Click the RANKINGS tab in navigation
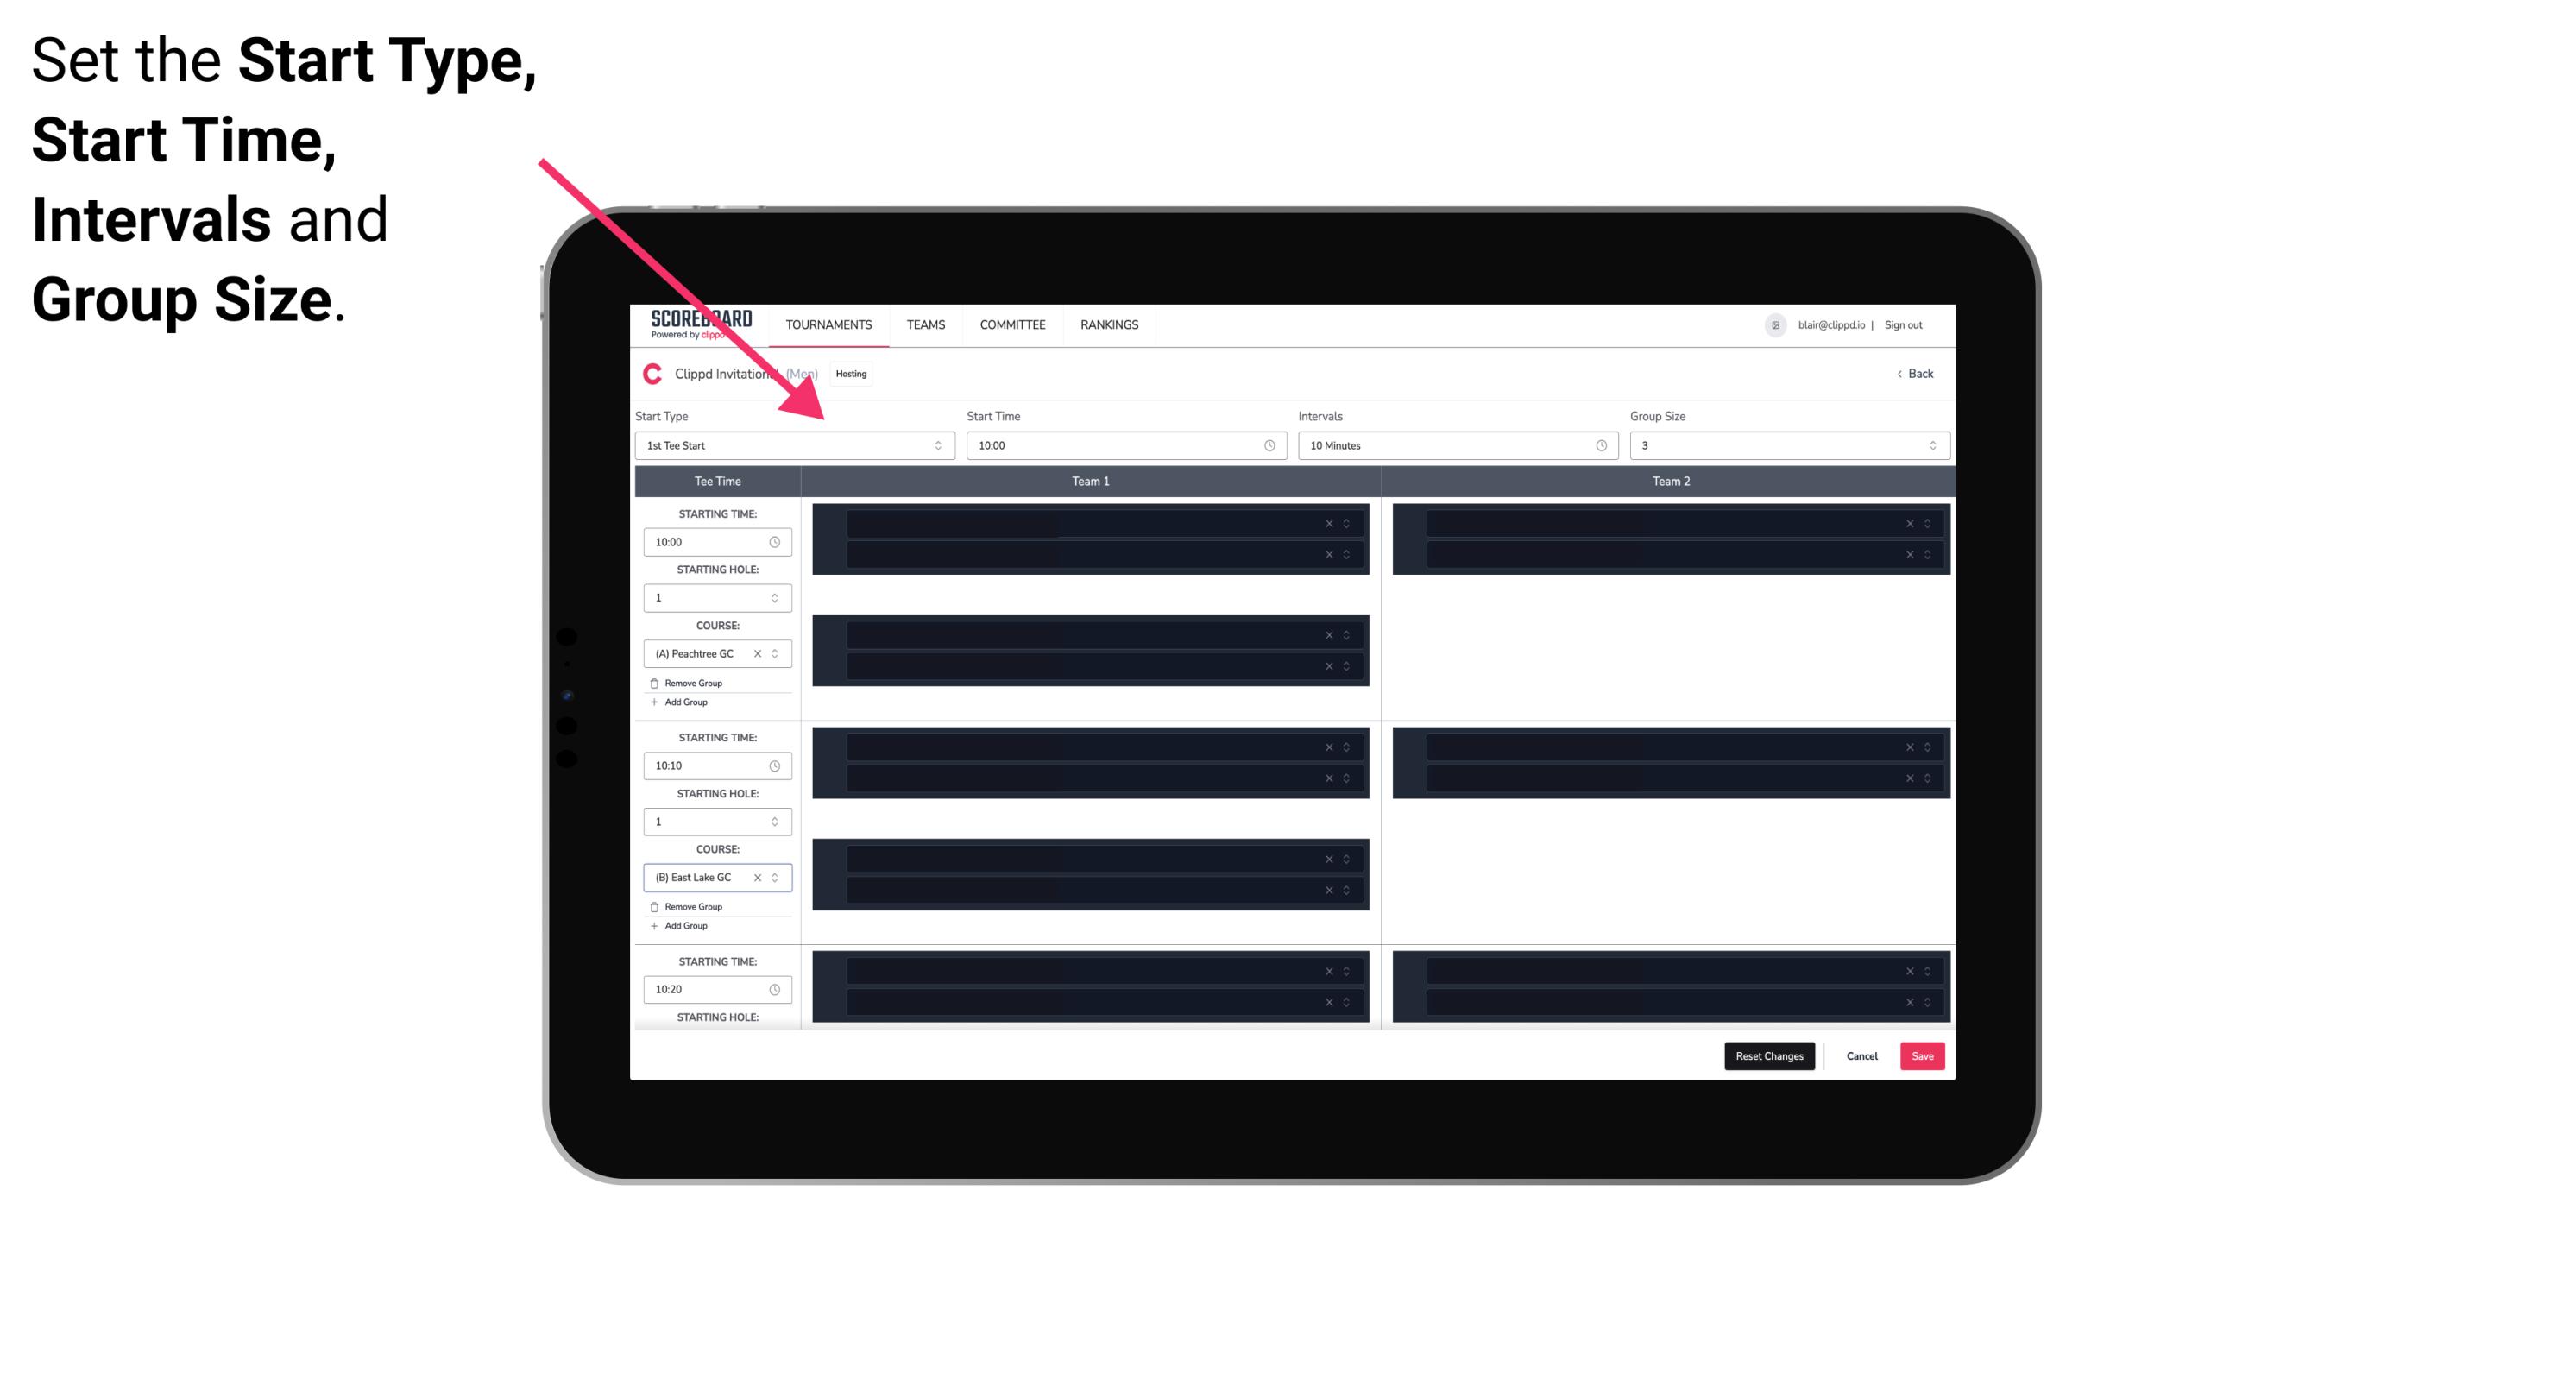Screen dimensions: 2576x1386 tap(1109, 324)
